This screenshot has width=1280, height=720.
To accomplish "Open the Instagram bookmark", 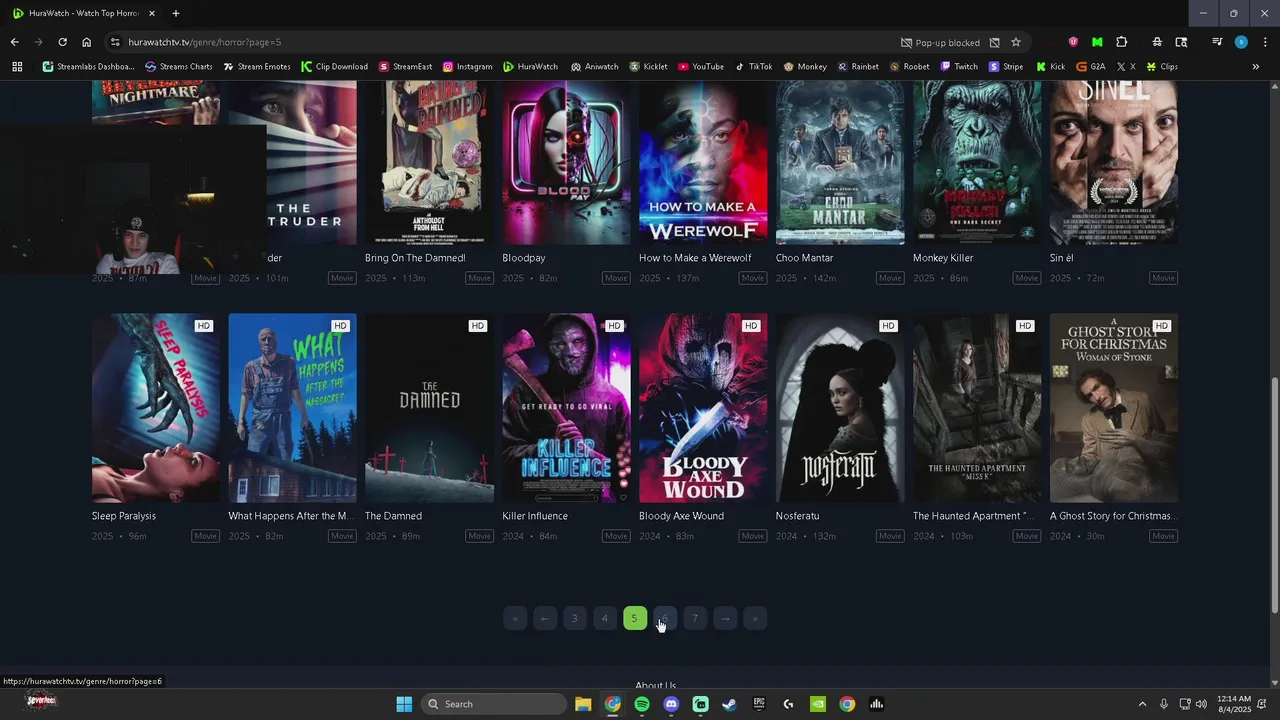I will coord(467,67).
